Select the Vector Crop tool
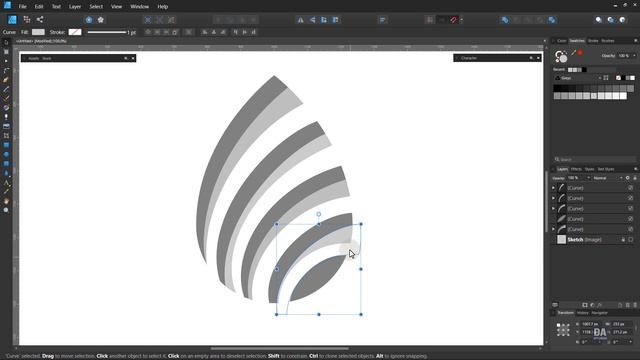Image resolution: width=640 pixels, height=360 pixels. tap(6, 136)
